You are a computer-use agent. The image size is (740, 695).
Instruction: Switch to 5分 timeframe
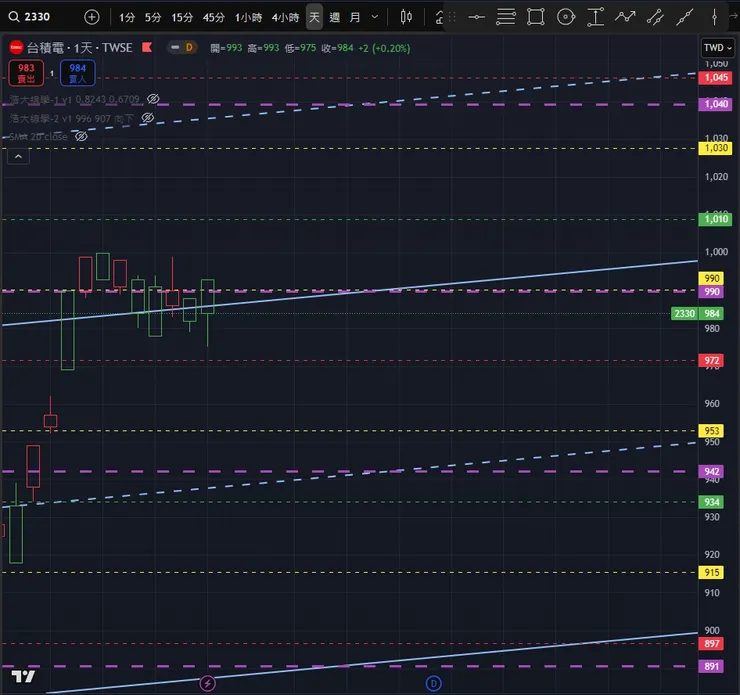(153, 17)
